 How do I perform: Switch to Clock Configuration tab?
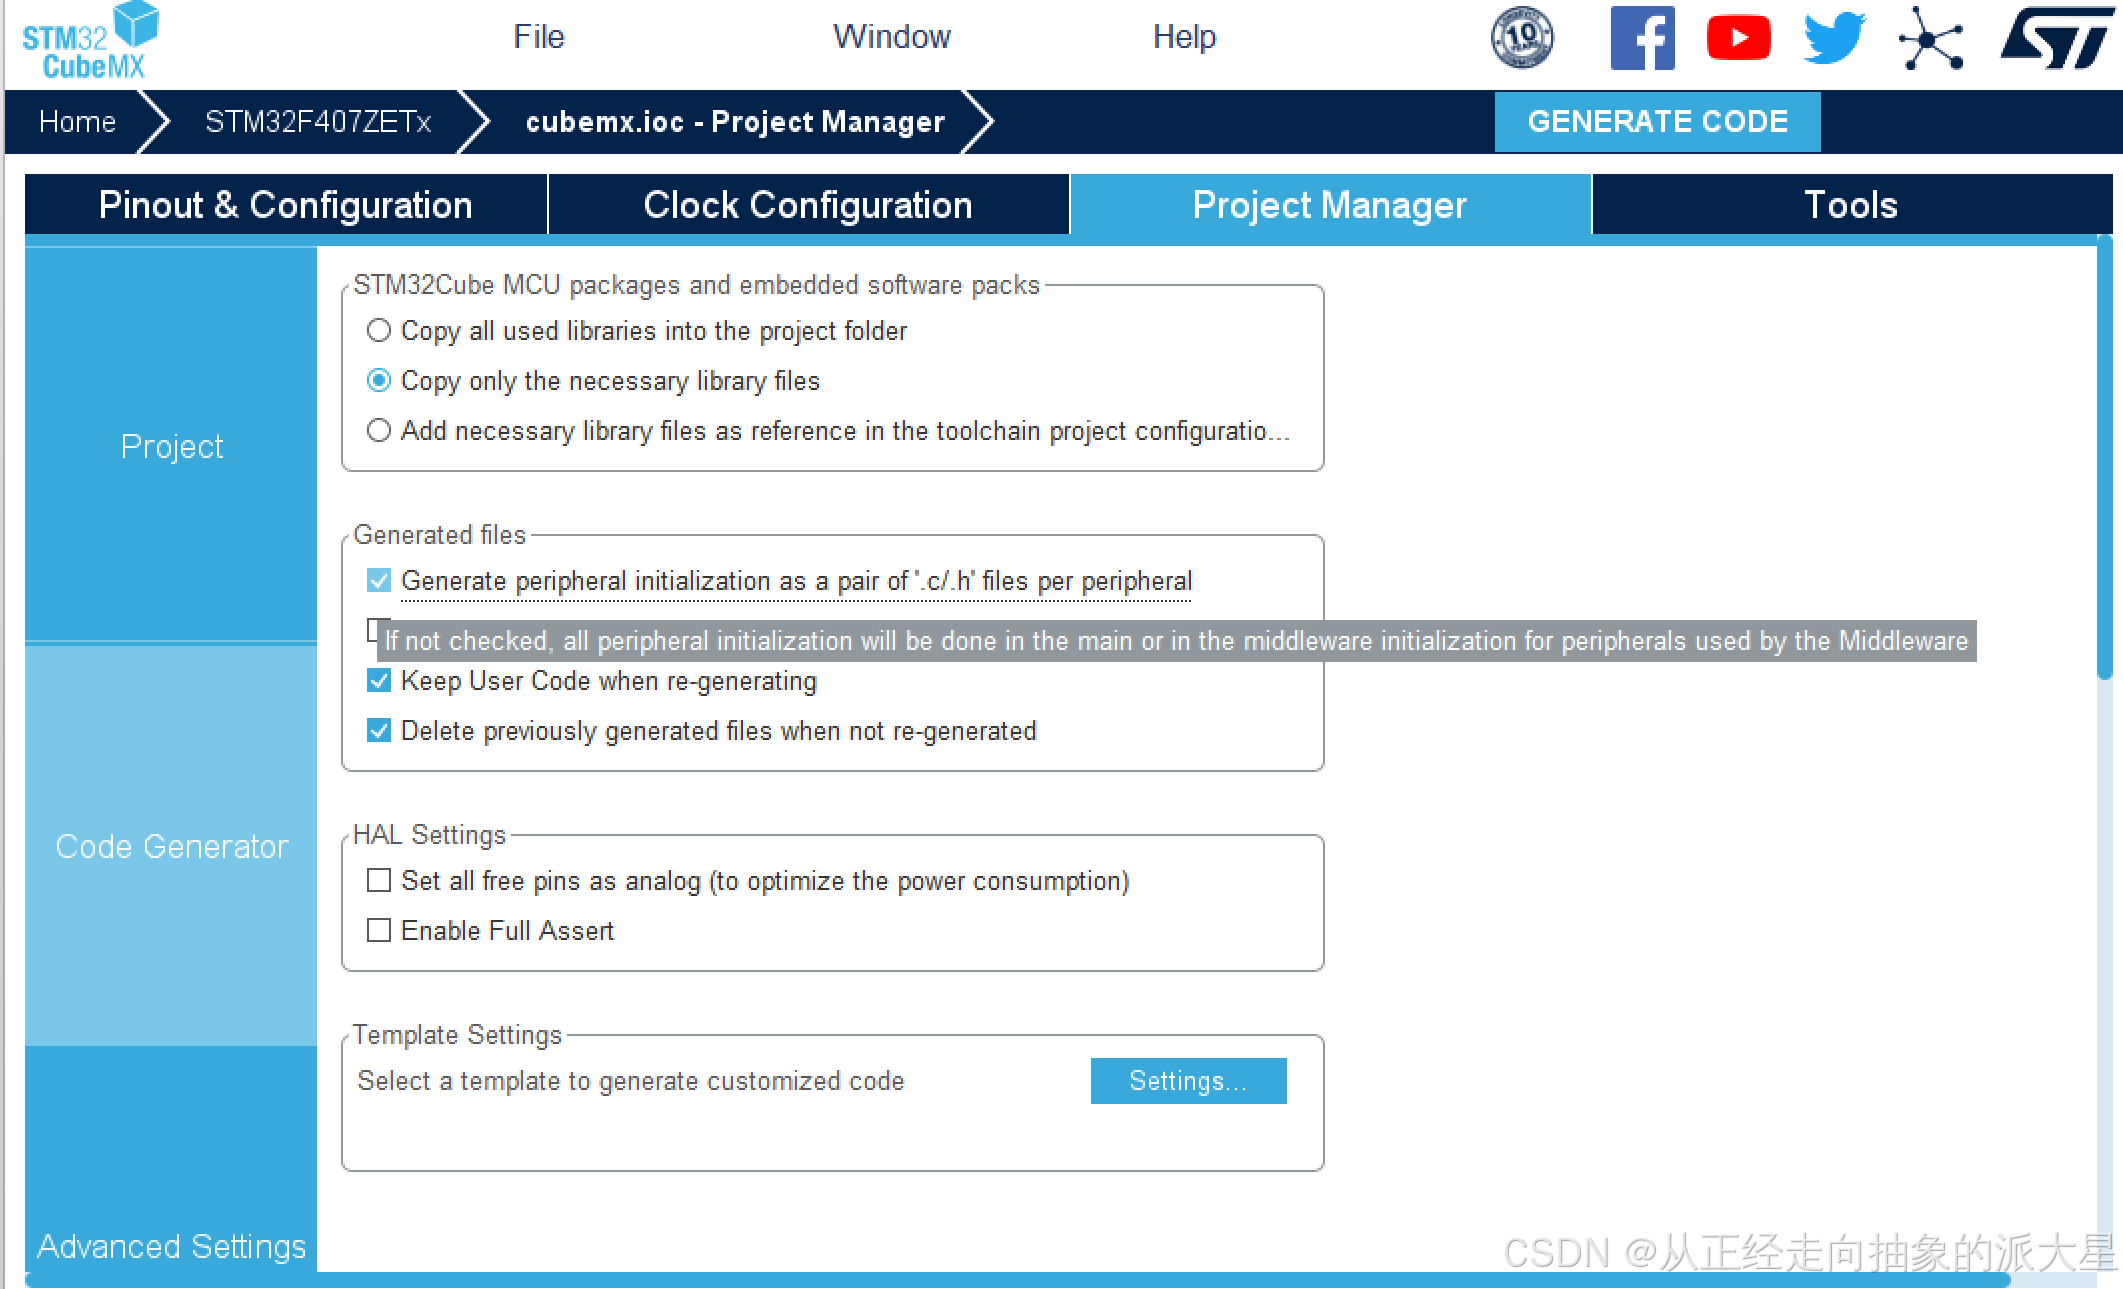tap(807, 205)
